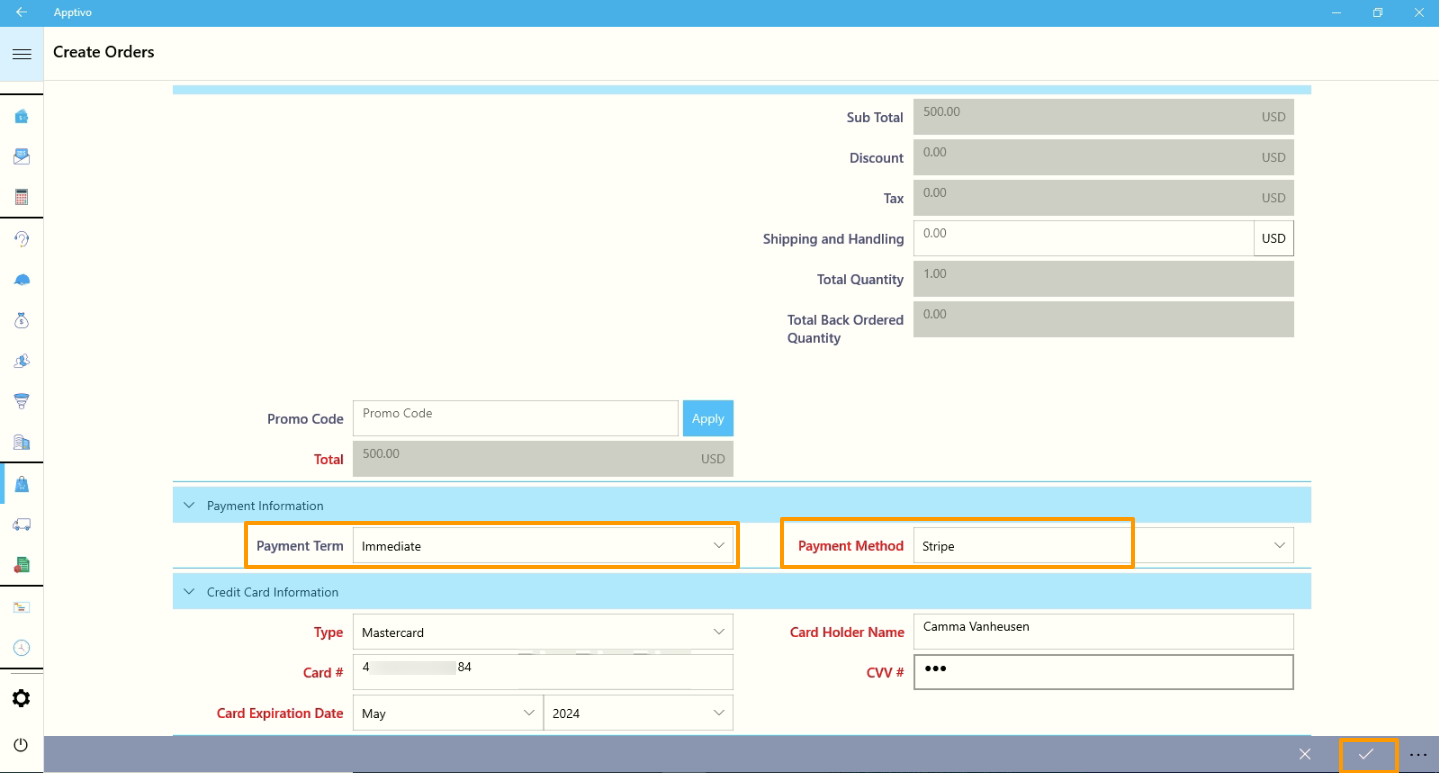The height and width of the screenshot is (773, 1439).
Task: Save order with checkmark button
Action: [x=1366, y=754]
